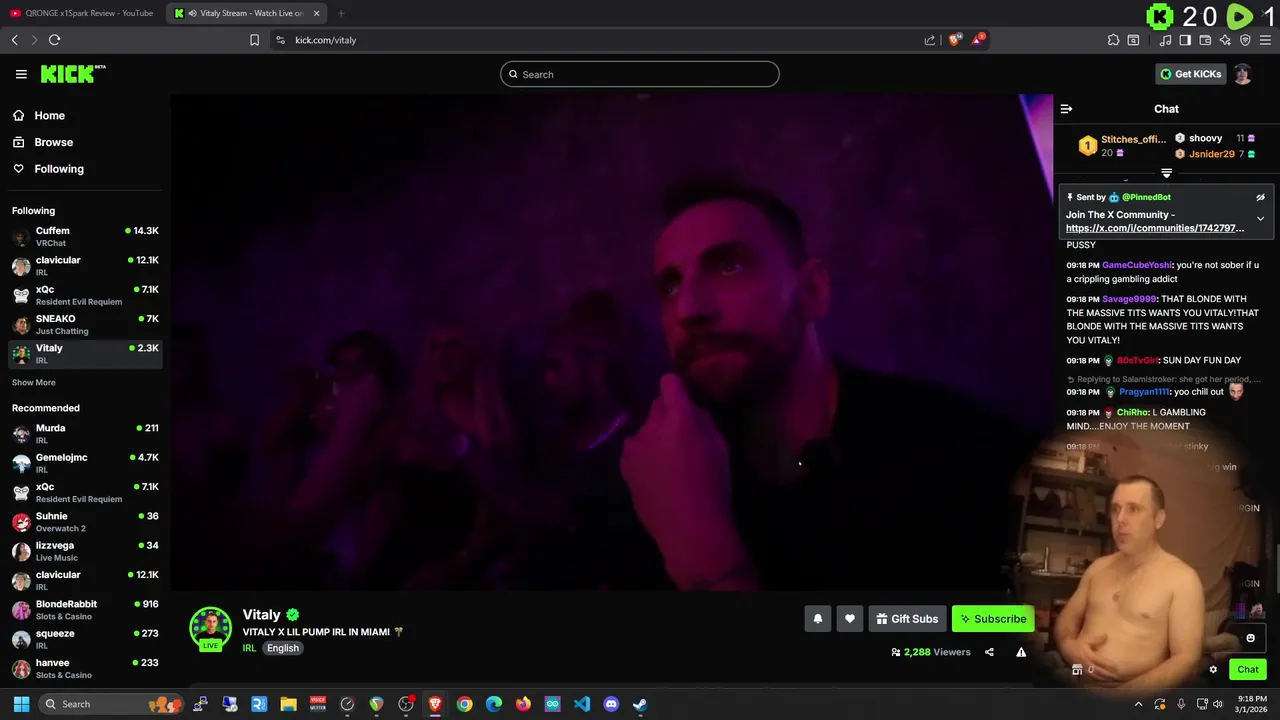Open squeeze recommended channel

[85, 639]
